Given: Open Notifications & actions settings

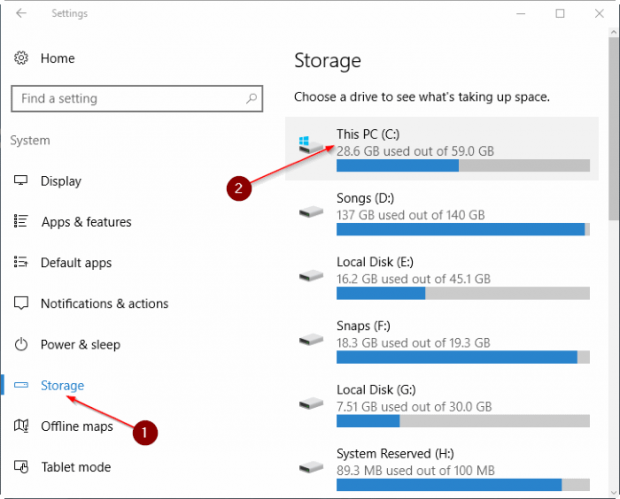Looking at the screenshot, I should click(x=104, y=304).
